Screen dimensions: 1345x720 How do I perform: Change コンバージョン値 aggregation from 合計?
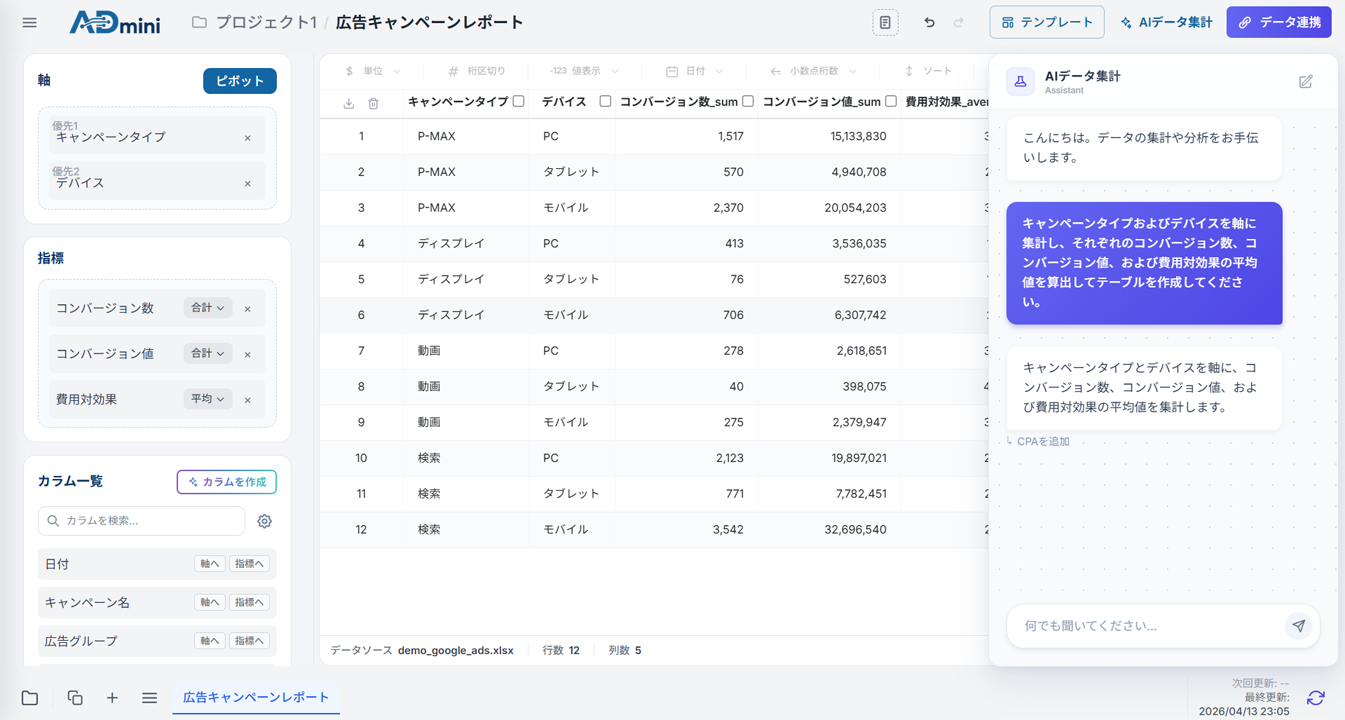[x=208, y=353]
